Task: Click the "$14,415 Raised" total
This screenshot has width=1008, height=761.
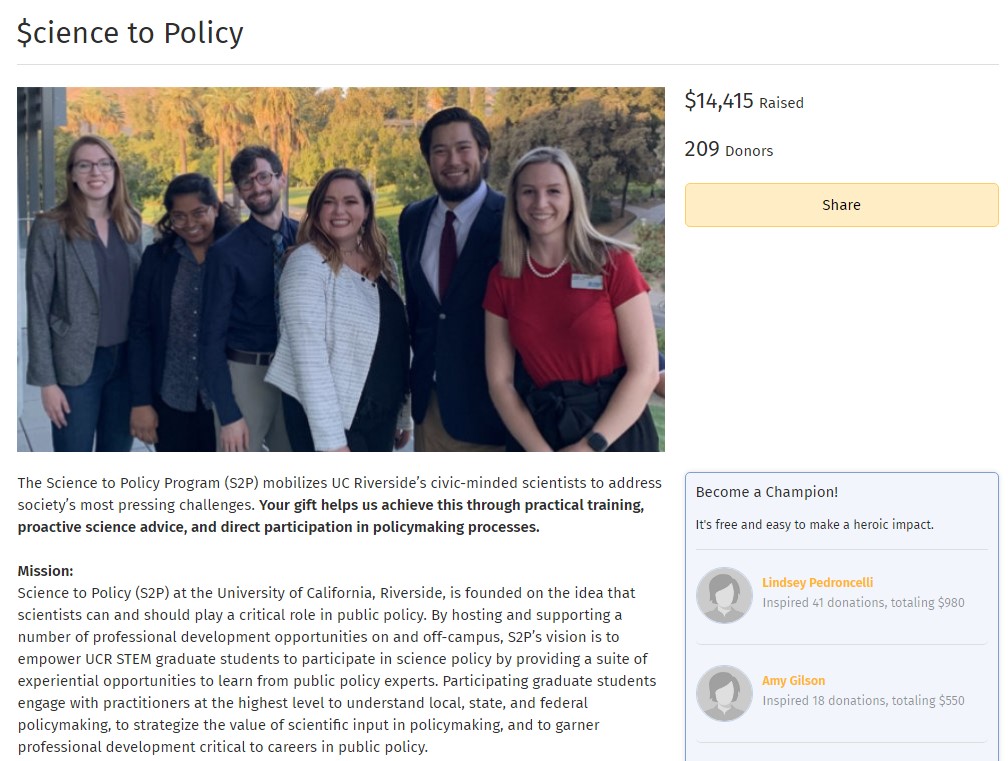Action: pyautogui.click(x=743, y=101)
